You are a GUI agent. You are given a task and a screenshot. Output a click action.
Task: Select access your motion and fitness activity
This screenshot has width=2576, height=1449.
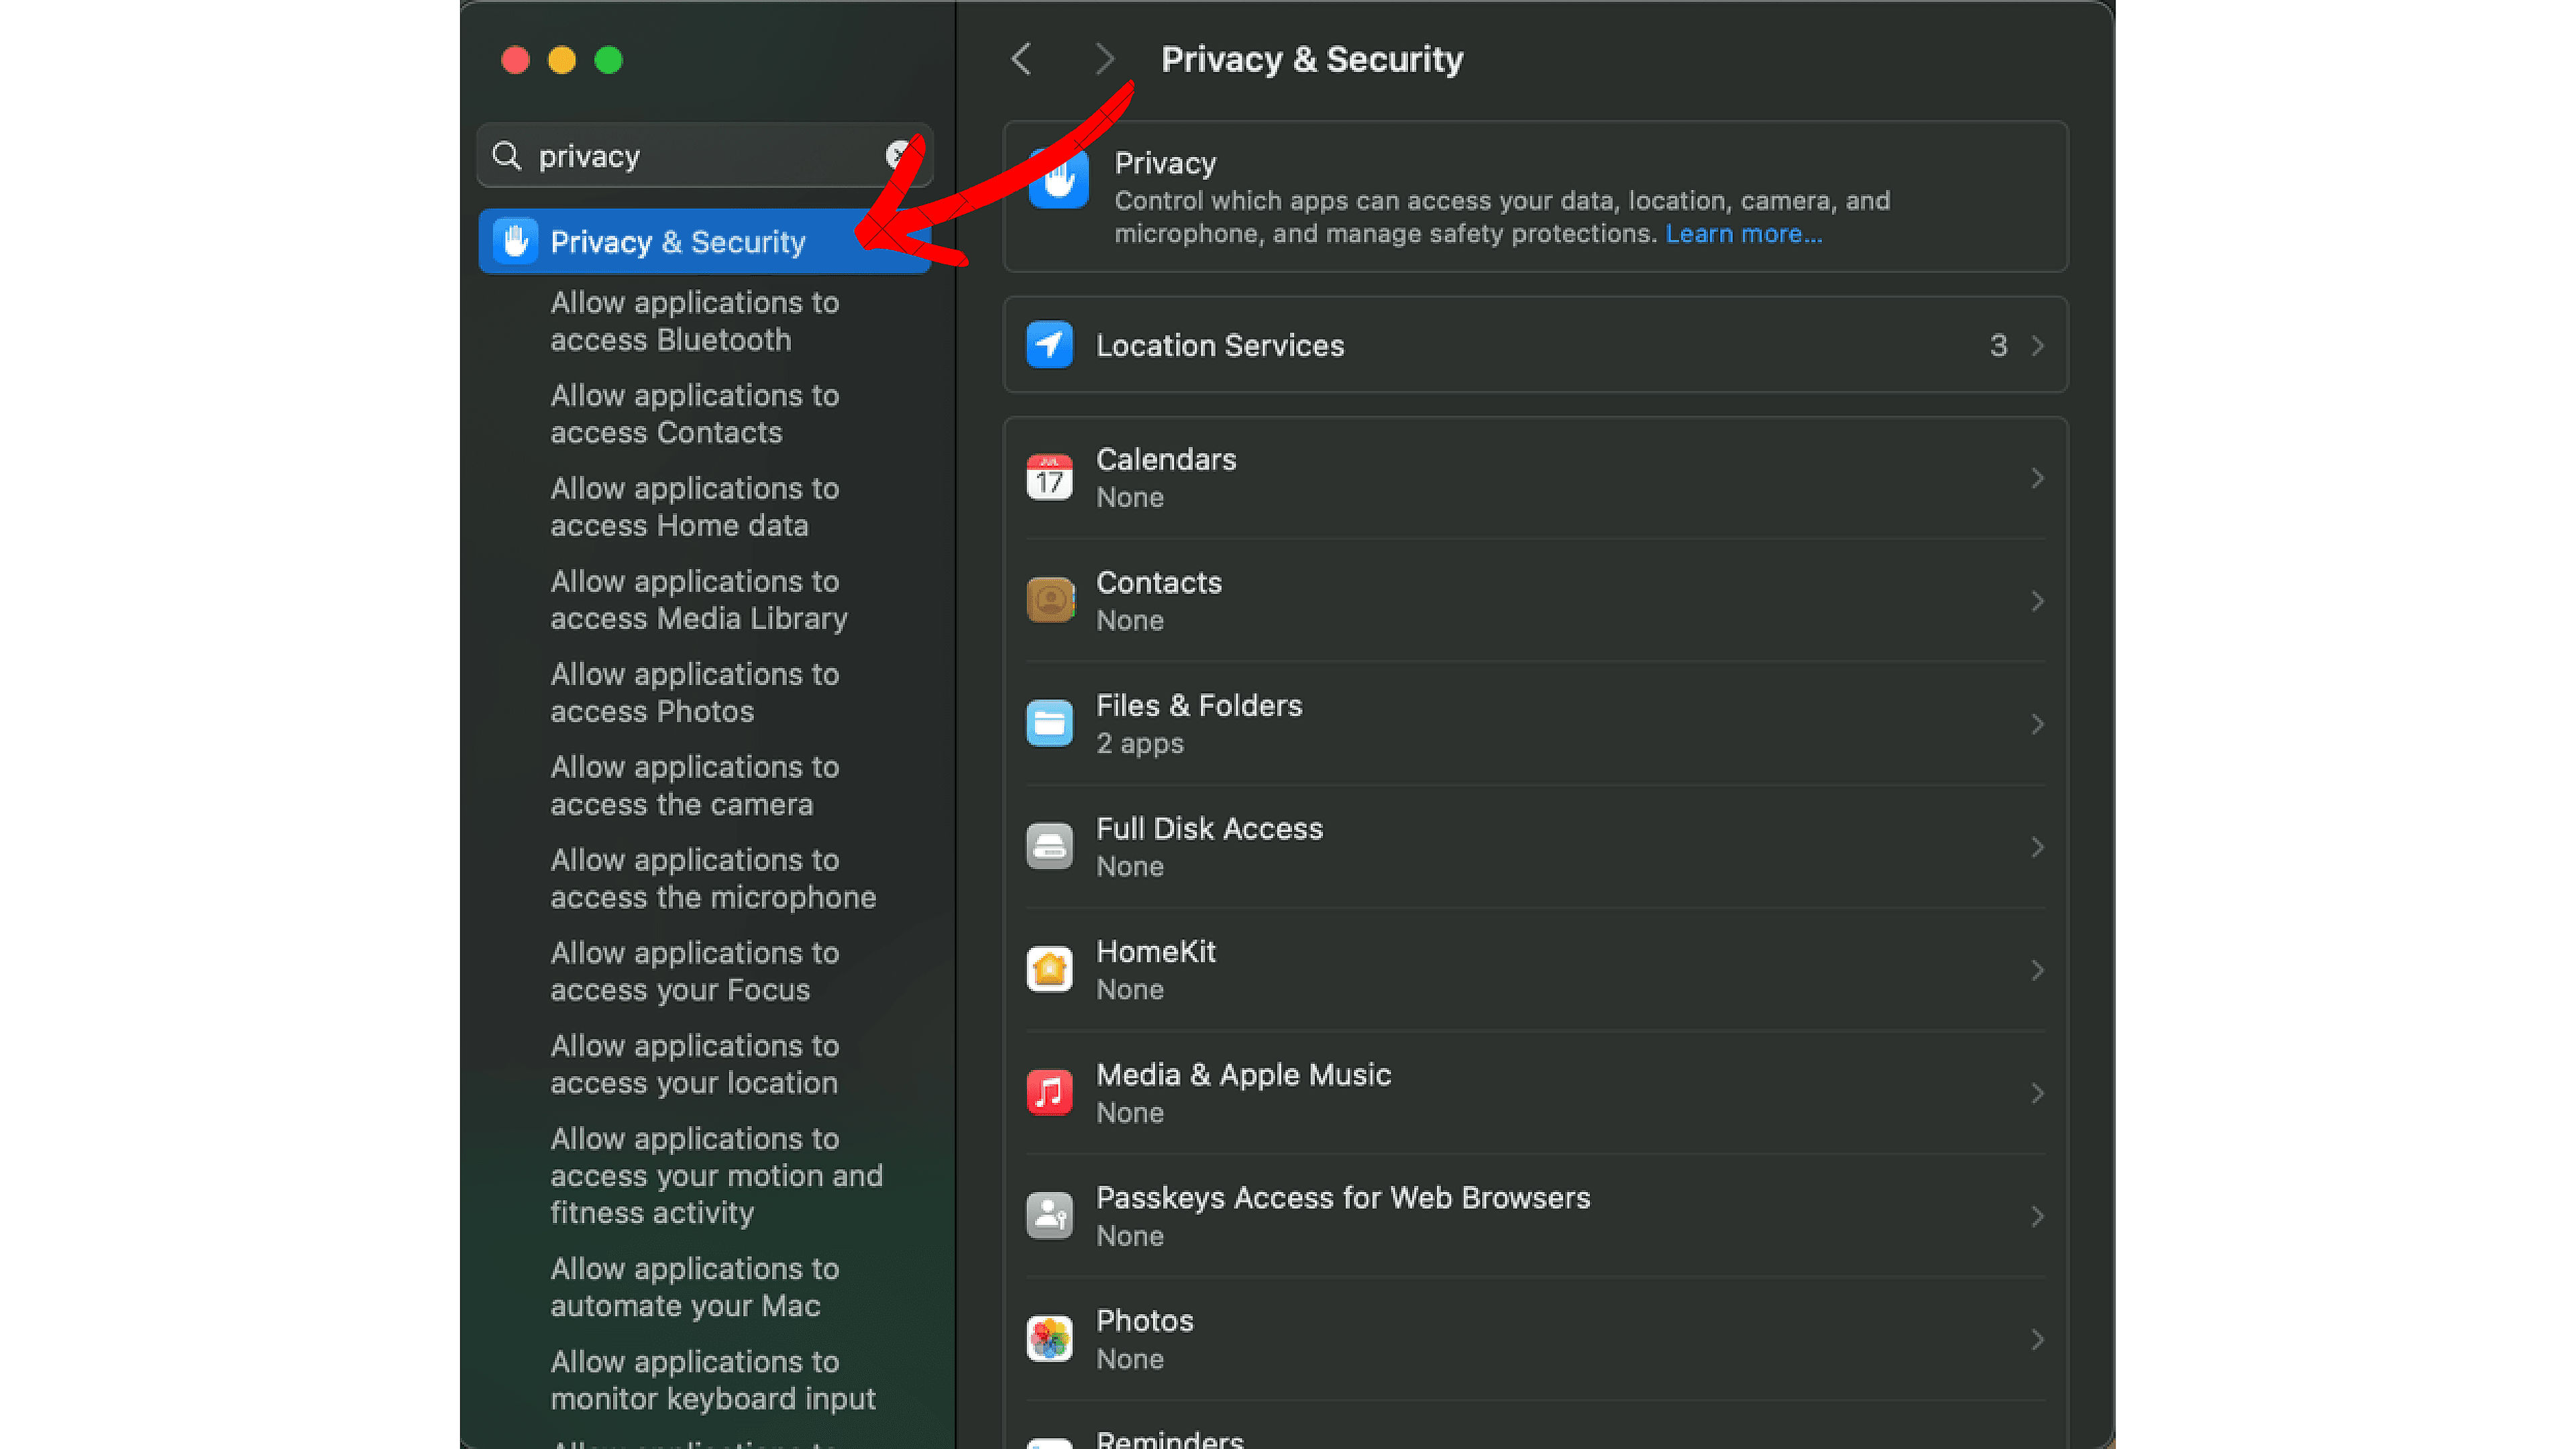tap(716, 1176)
